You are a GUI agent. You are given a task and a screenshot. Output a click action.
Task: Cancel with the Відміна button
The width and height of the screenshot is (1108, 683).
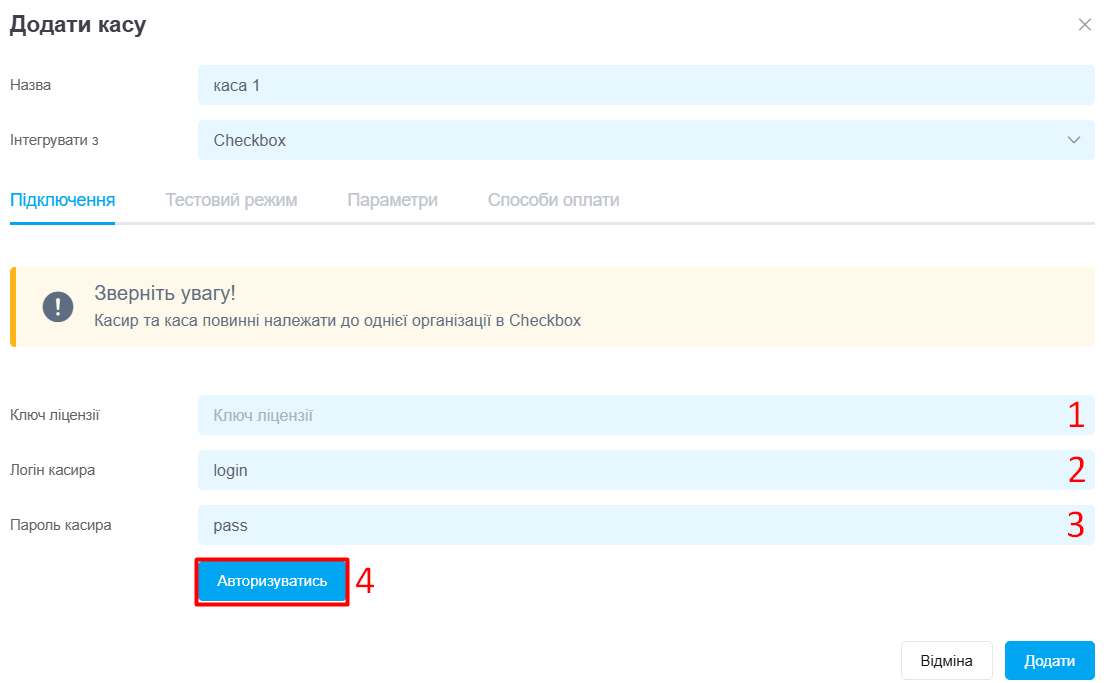pos(946,660)
